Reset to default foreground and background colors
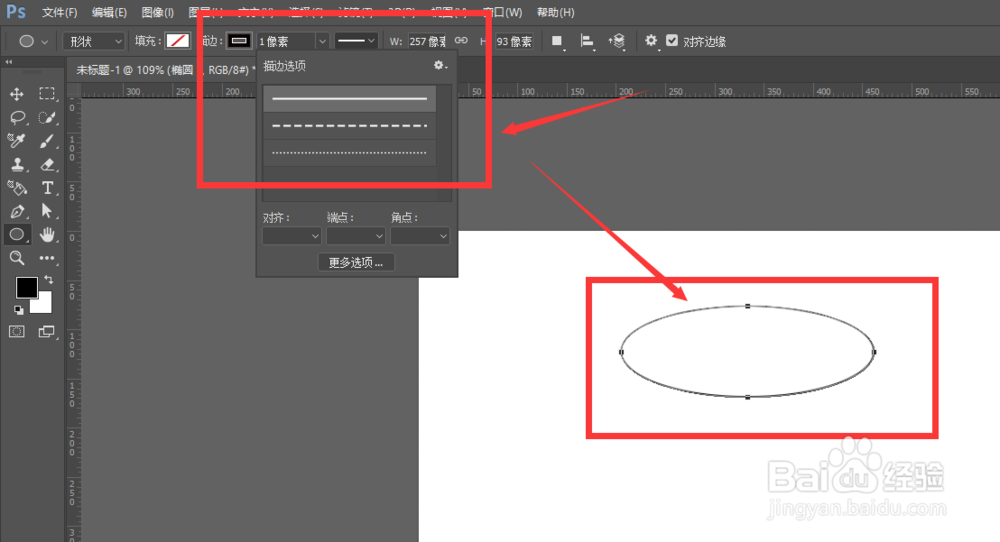This screenshot has height=542, width=1000. click(x=18, y=310)
